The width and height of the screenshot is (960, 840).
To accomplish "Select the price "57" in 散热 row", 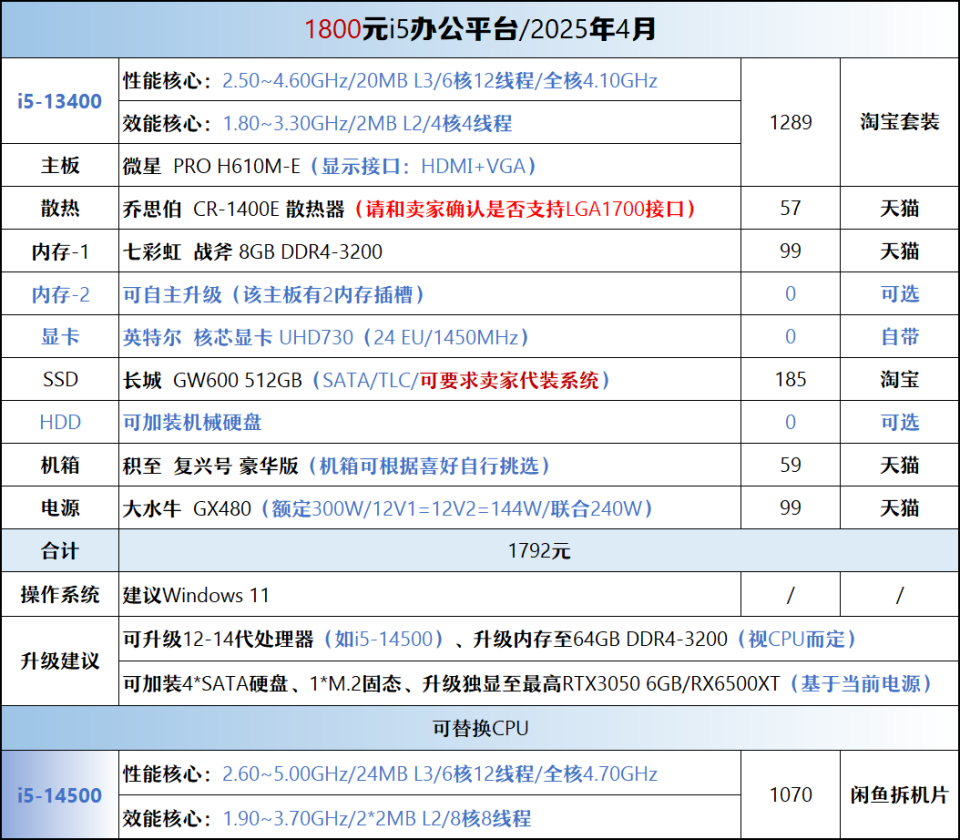I will coord(790,208).
